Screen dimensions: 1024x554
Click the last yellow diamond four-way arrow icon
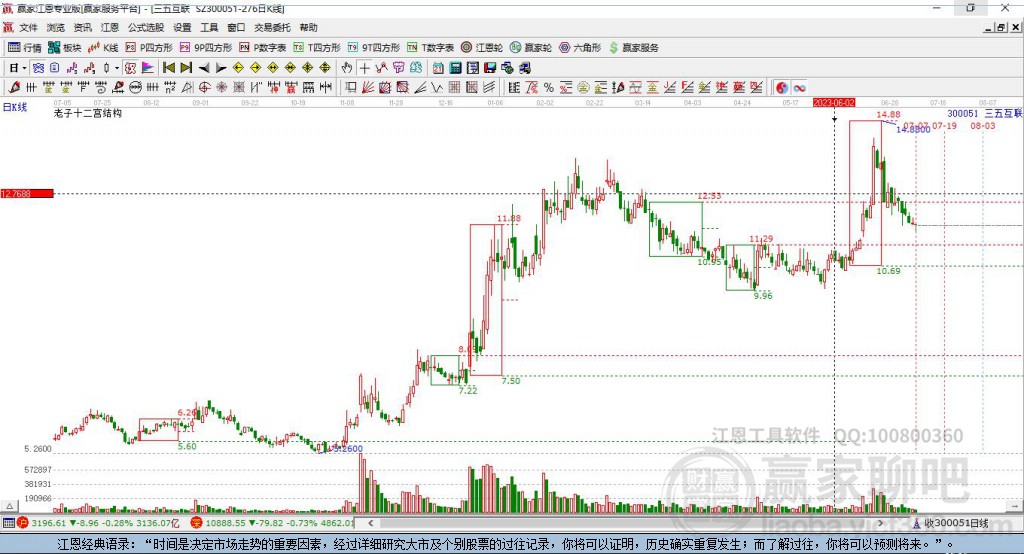click(x=325, y=68)
